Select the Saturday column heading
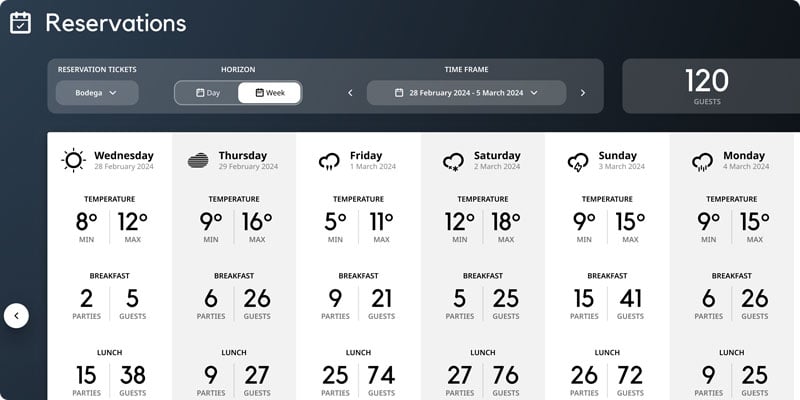The image size is (800, 400). [x=497, y=156]
